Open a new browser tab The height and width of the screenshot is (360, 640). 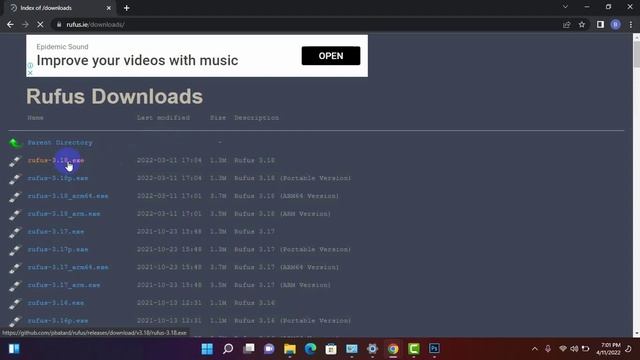coord(127,8)
